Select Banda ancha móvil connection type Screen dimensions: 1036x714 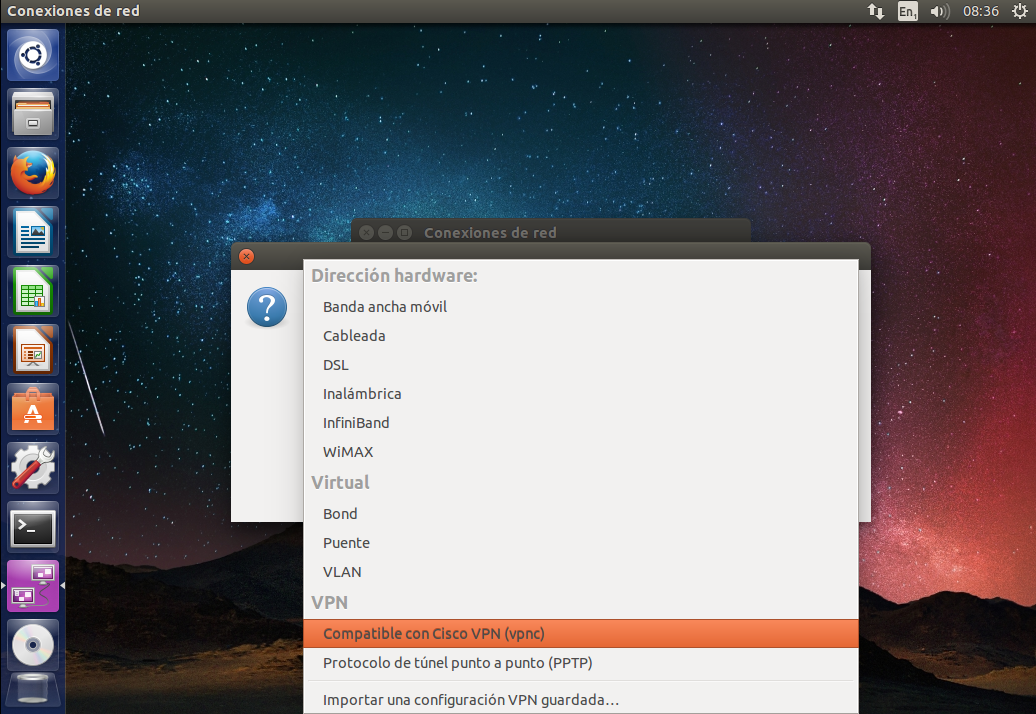pyautogui.click(x=581, y=306)
